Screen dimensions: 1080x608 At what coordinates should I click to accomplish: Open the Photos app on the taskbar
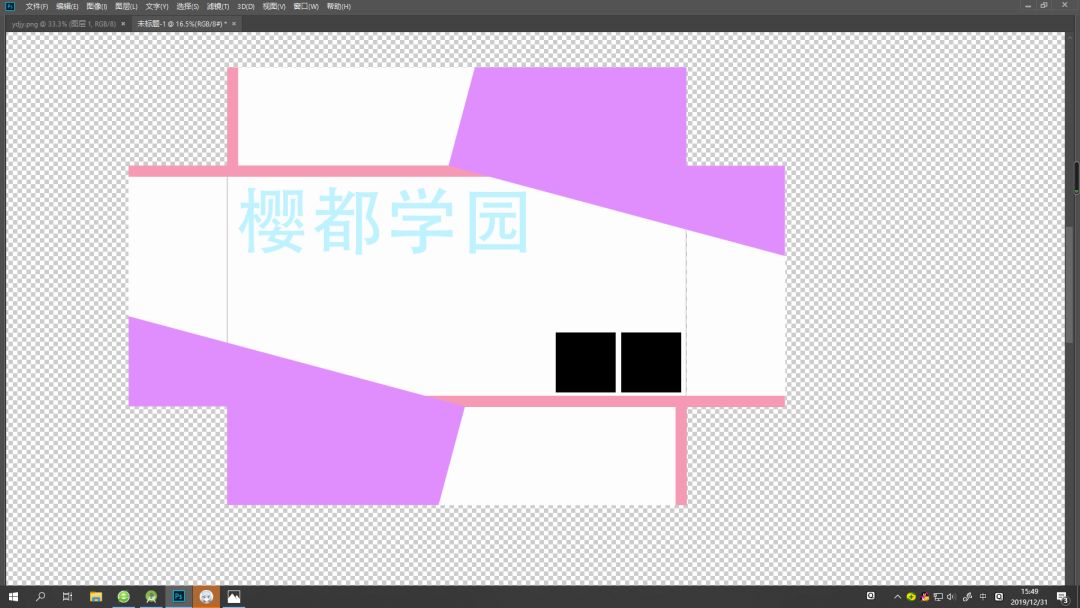pyautogui.click(x=233, y=596)
